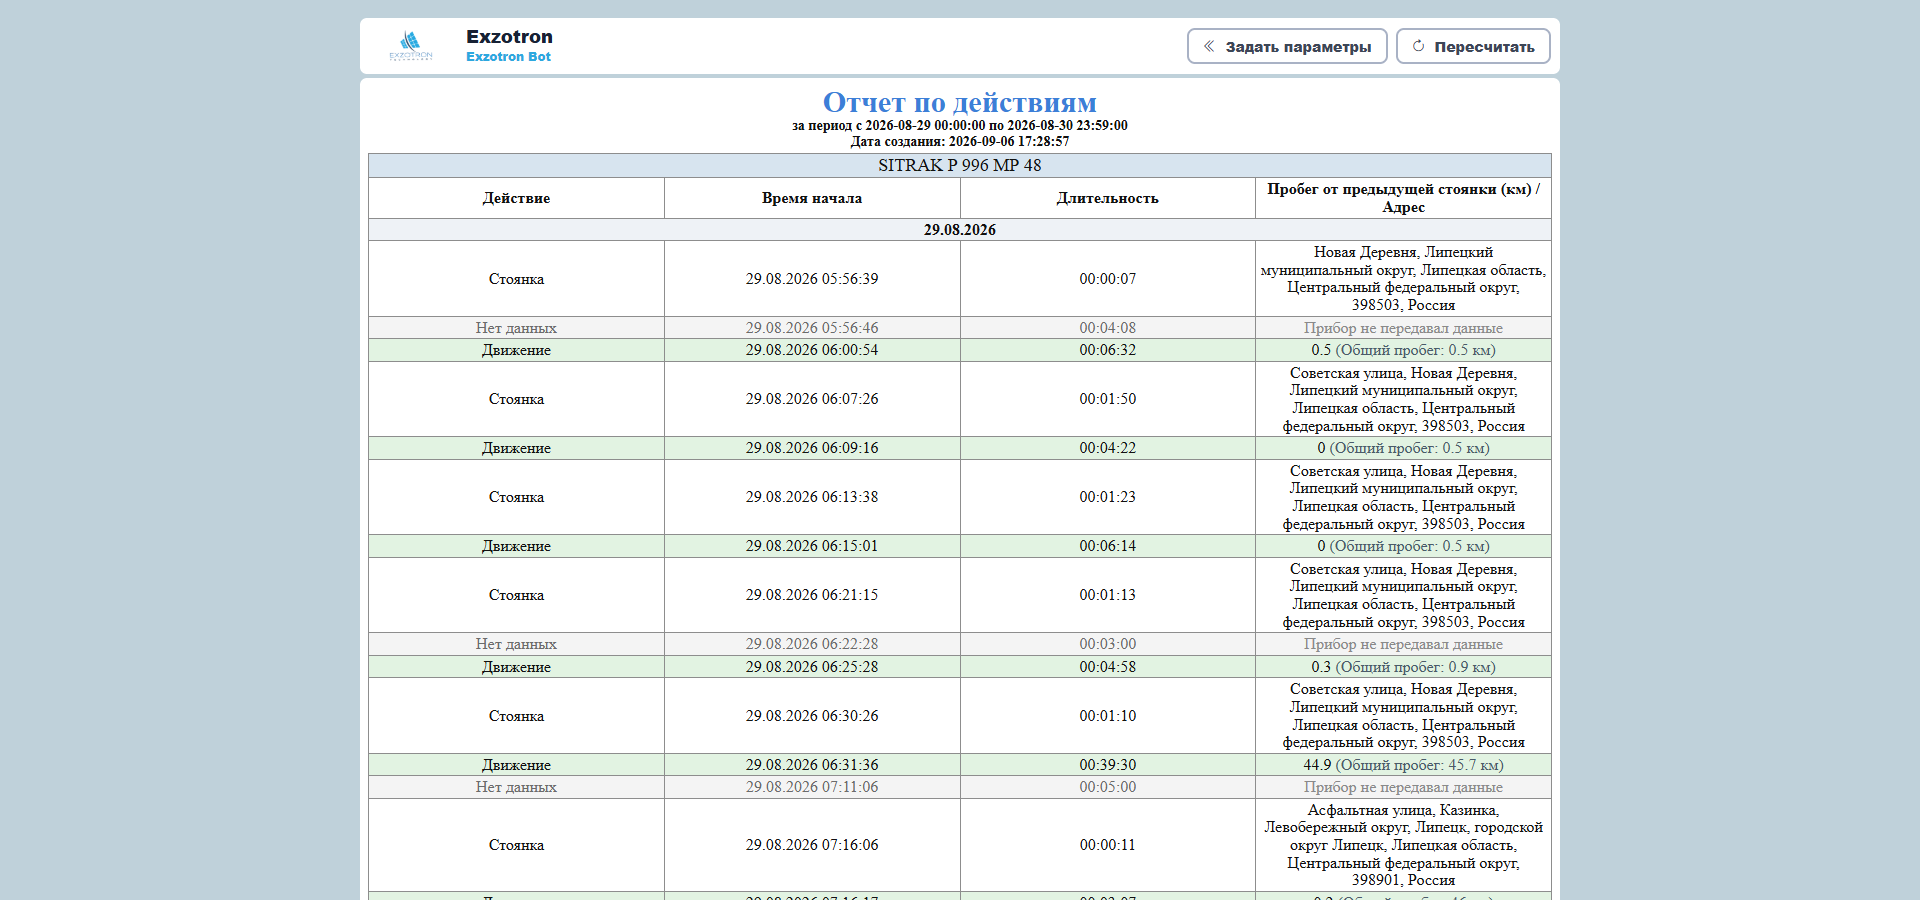
Task: Select start time 29.08.2026 07:16:06
Action: click(812, 845)
